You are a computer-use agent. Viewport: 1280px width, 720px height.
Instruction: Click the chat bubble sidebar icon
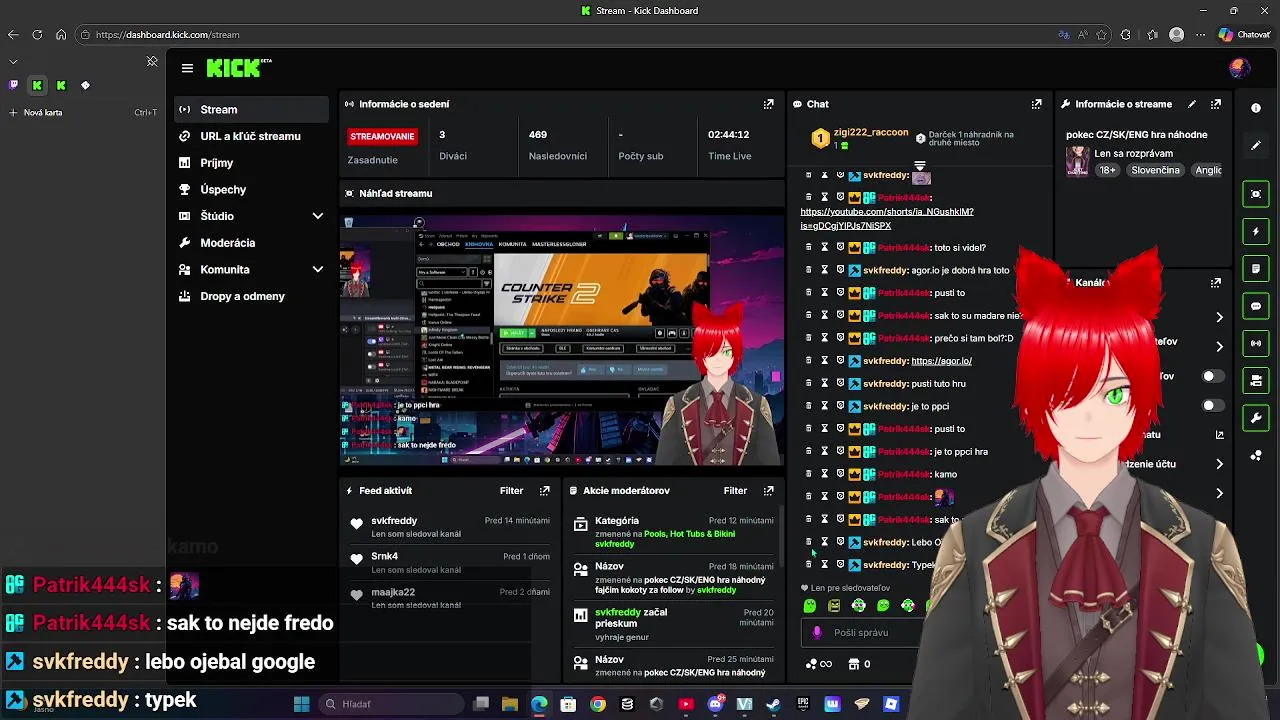(1256, 306)
